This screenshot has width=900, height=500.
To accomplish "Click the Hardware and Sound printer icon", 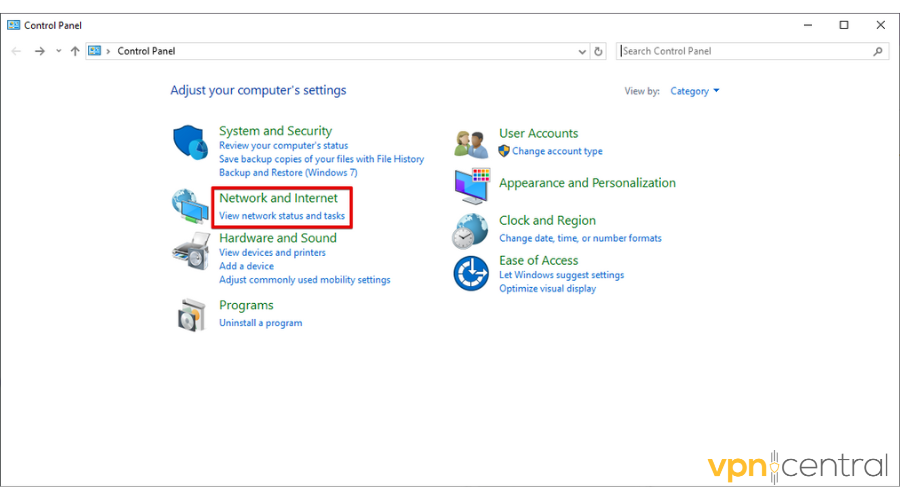I will pyautogui.click(x=189, y=251).
